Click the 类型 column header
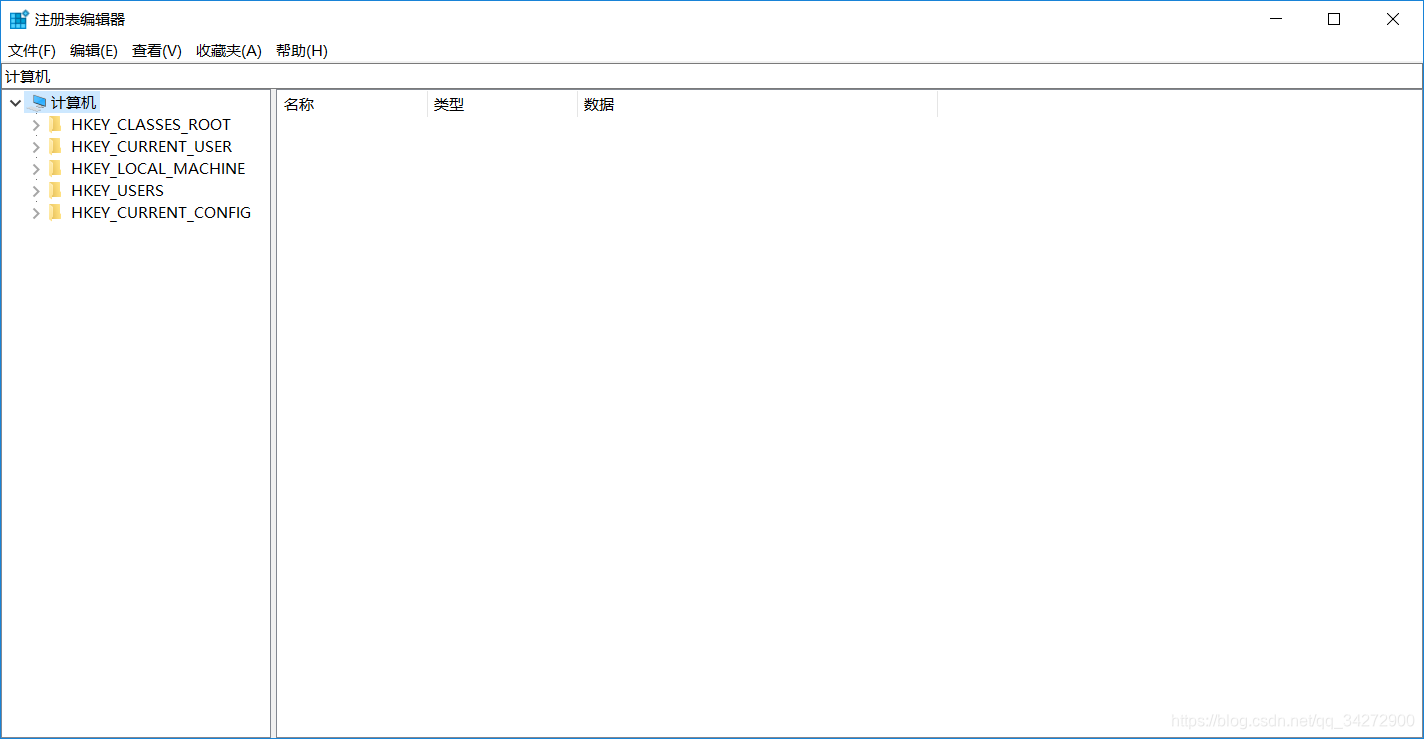Viewport: 1424px width, 739px height. click(502, 105)
